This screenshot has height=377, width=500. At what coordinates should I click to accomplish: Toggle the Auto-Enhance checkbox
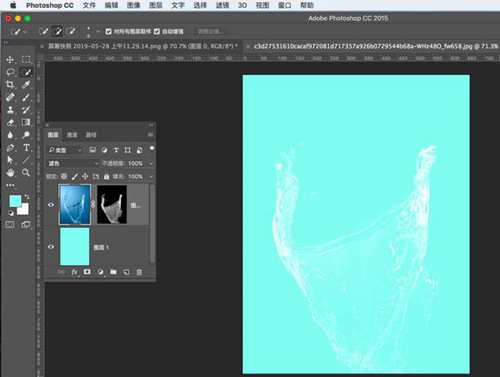tap(157, 32)
